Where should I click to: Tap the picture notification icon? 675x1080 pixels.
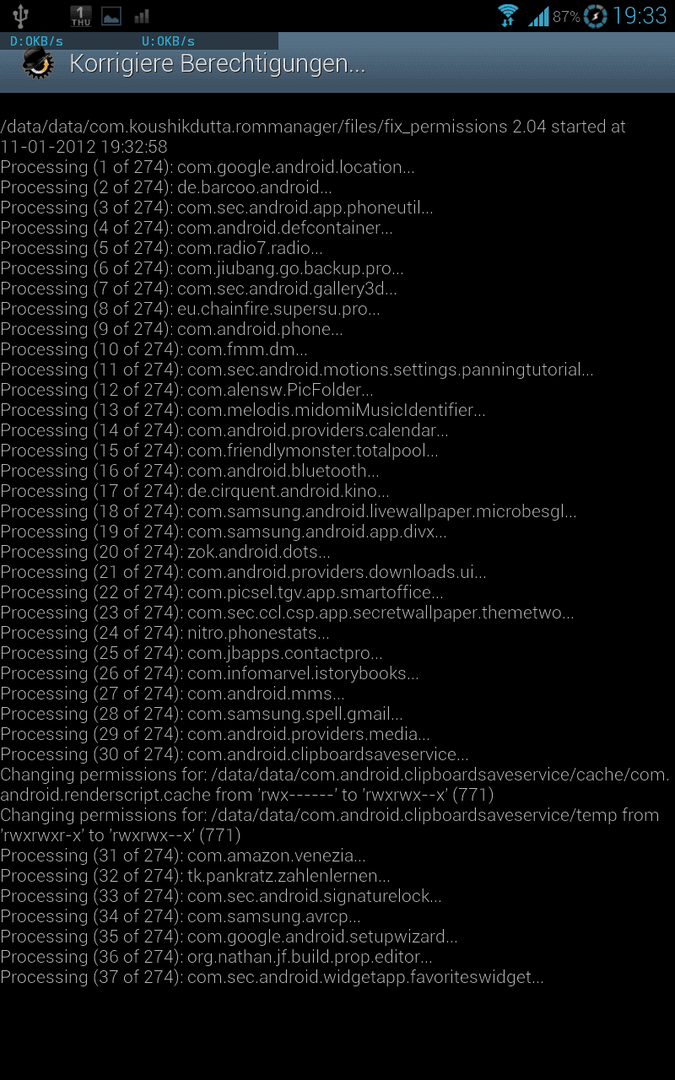[112, 17]
